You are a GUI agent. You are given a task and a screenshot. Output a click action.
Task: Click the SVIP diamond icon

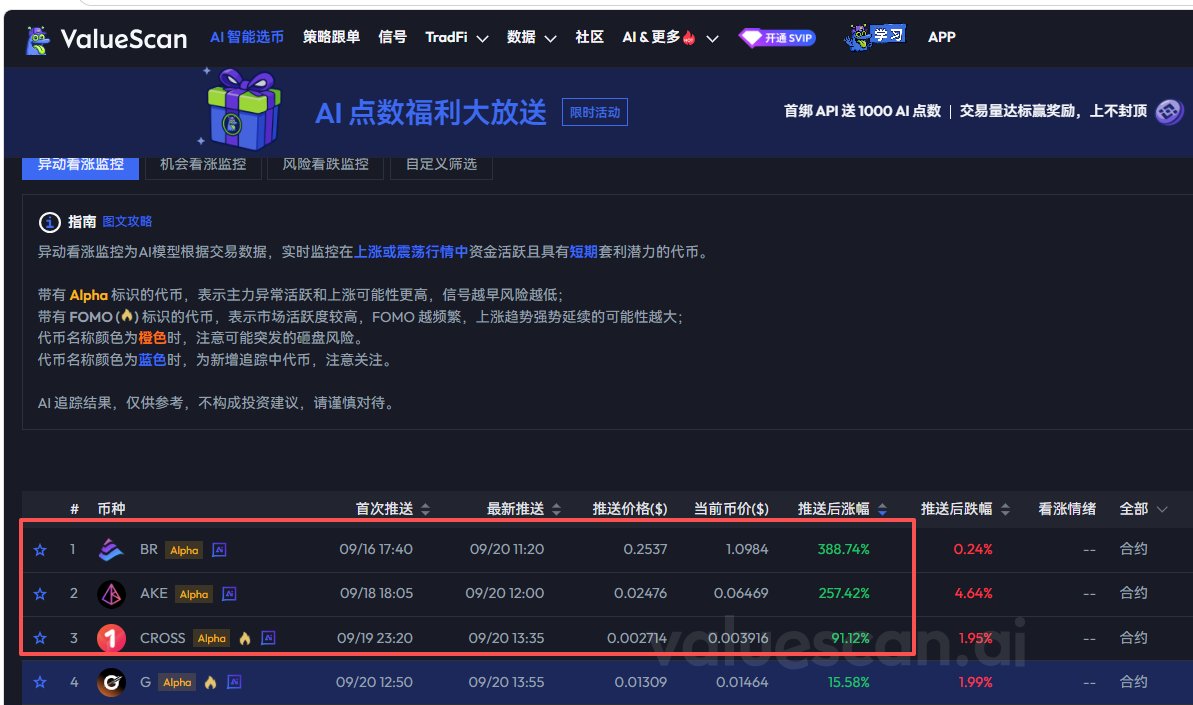point(751,37)
